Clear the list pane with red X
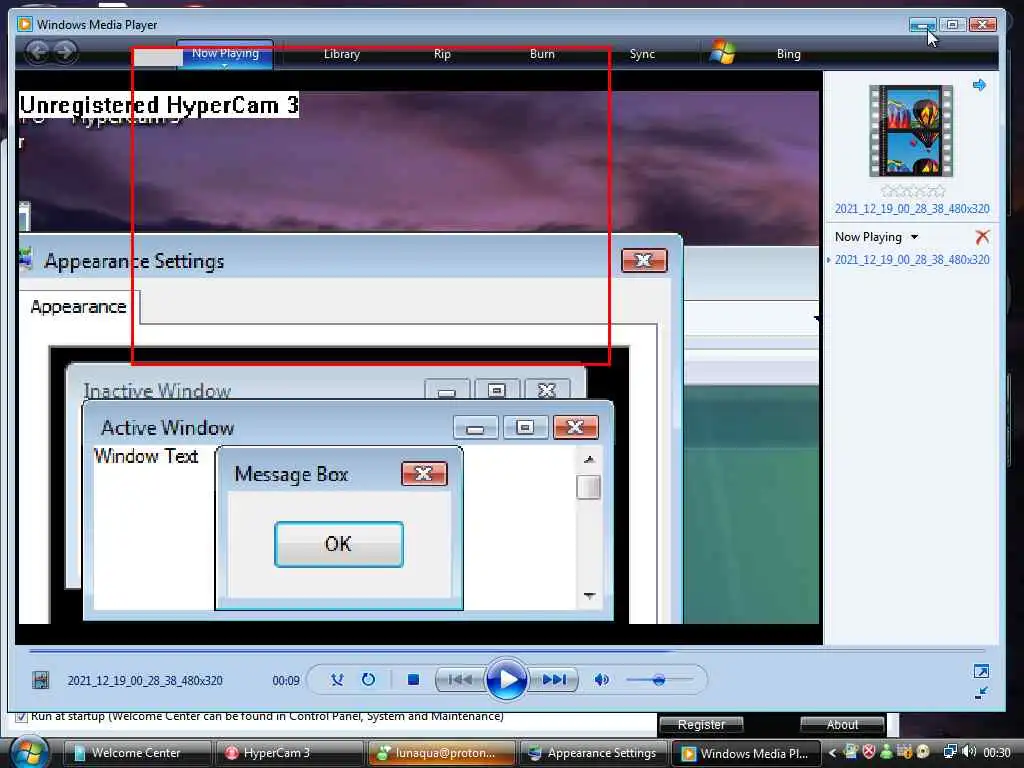The image size is (1024, 768). pos(982,236)
